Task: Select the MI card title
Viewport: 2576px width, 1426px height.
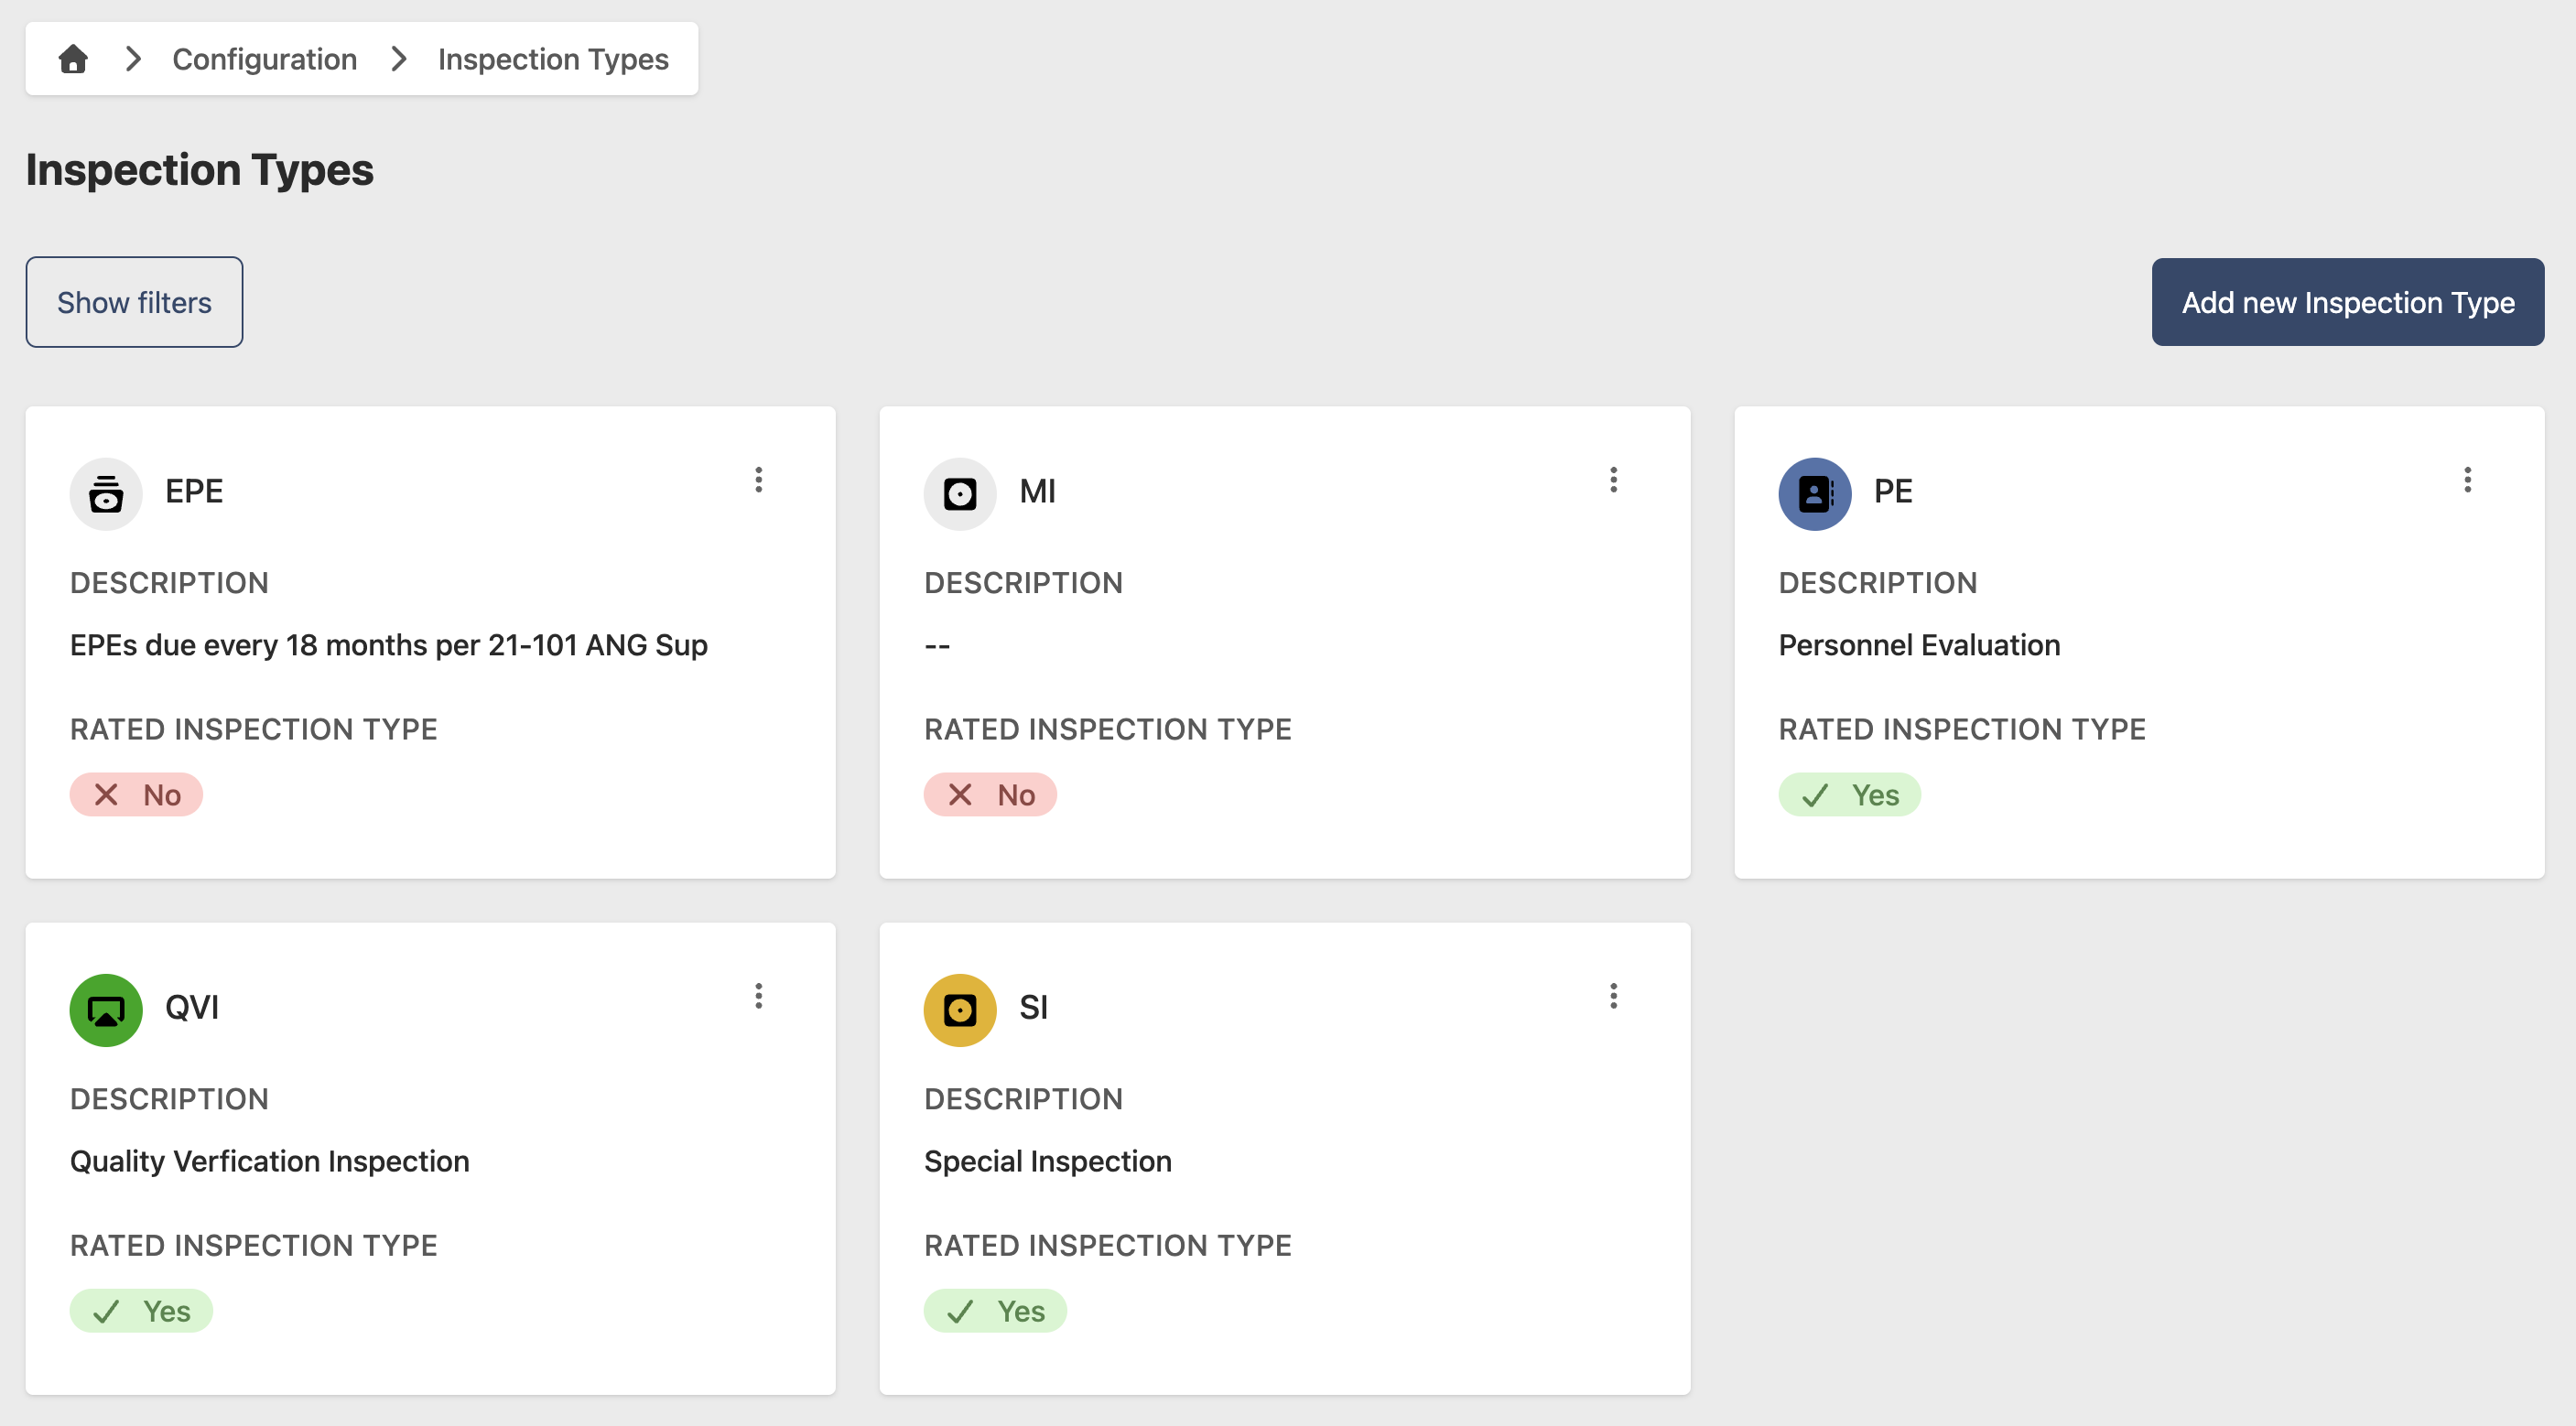Action: pos(1037,491)
